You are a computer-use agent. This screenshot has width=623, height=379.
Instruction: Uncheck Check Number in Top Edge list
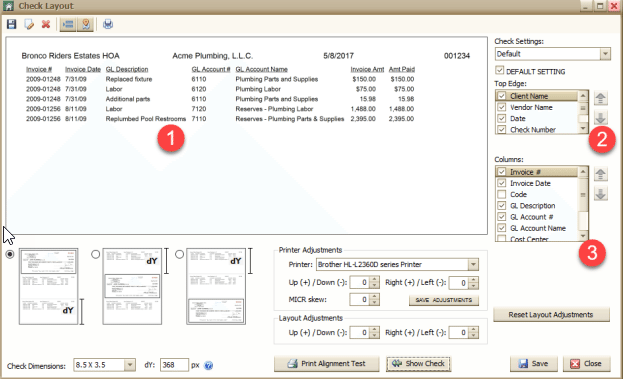[x=501, y=130]
